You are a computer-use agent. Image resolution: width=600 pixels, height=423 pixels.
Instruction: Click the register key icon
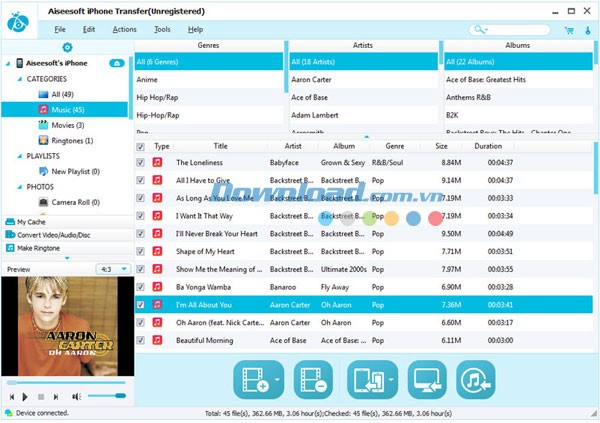click(x=588, y=30)
